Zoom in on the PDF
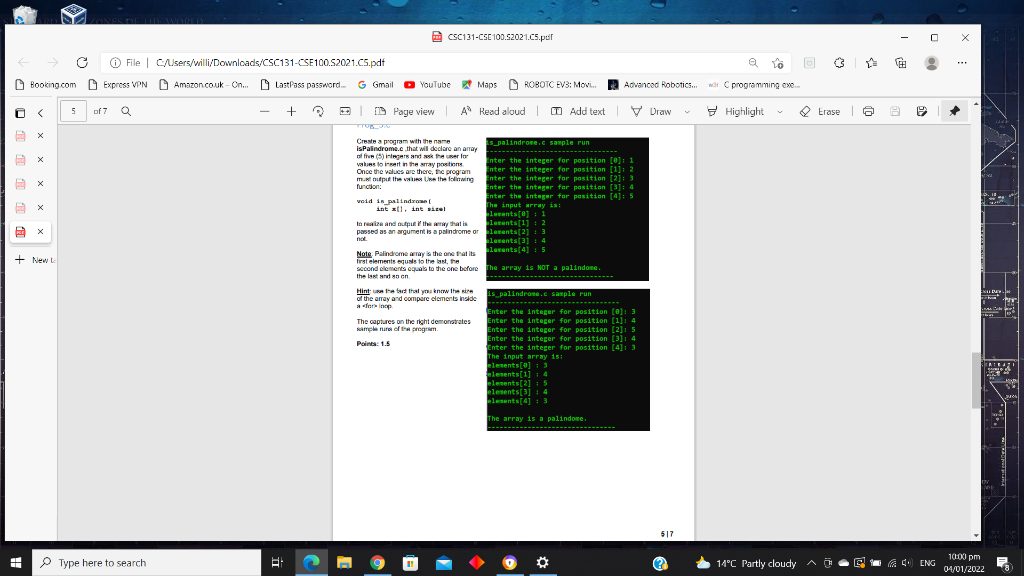 tap(291, 112)
